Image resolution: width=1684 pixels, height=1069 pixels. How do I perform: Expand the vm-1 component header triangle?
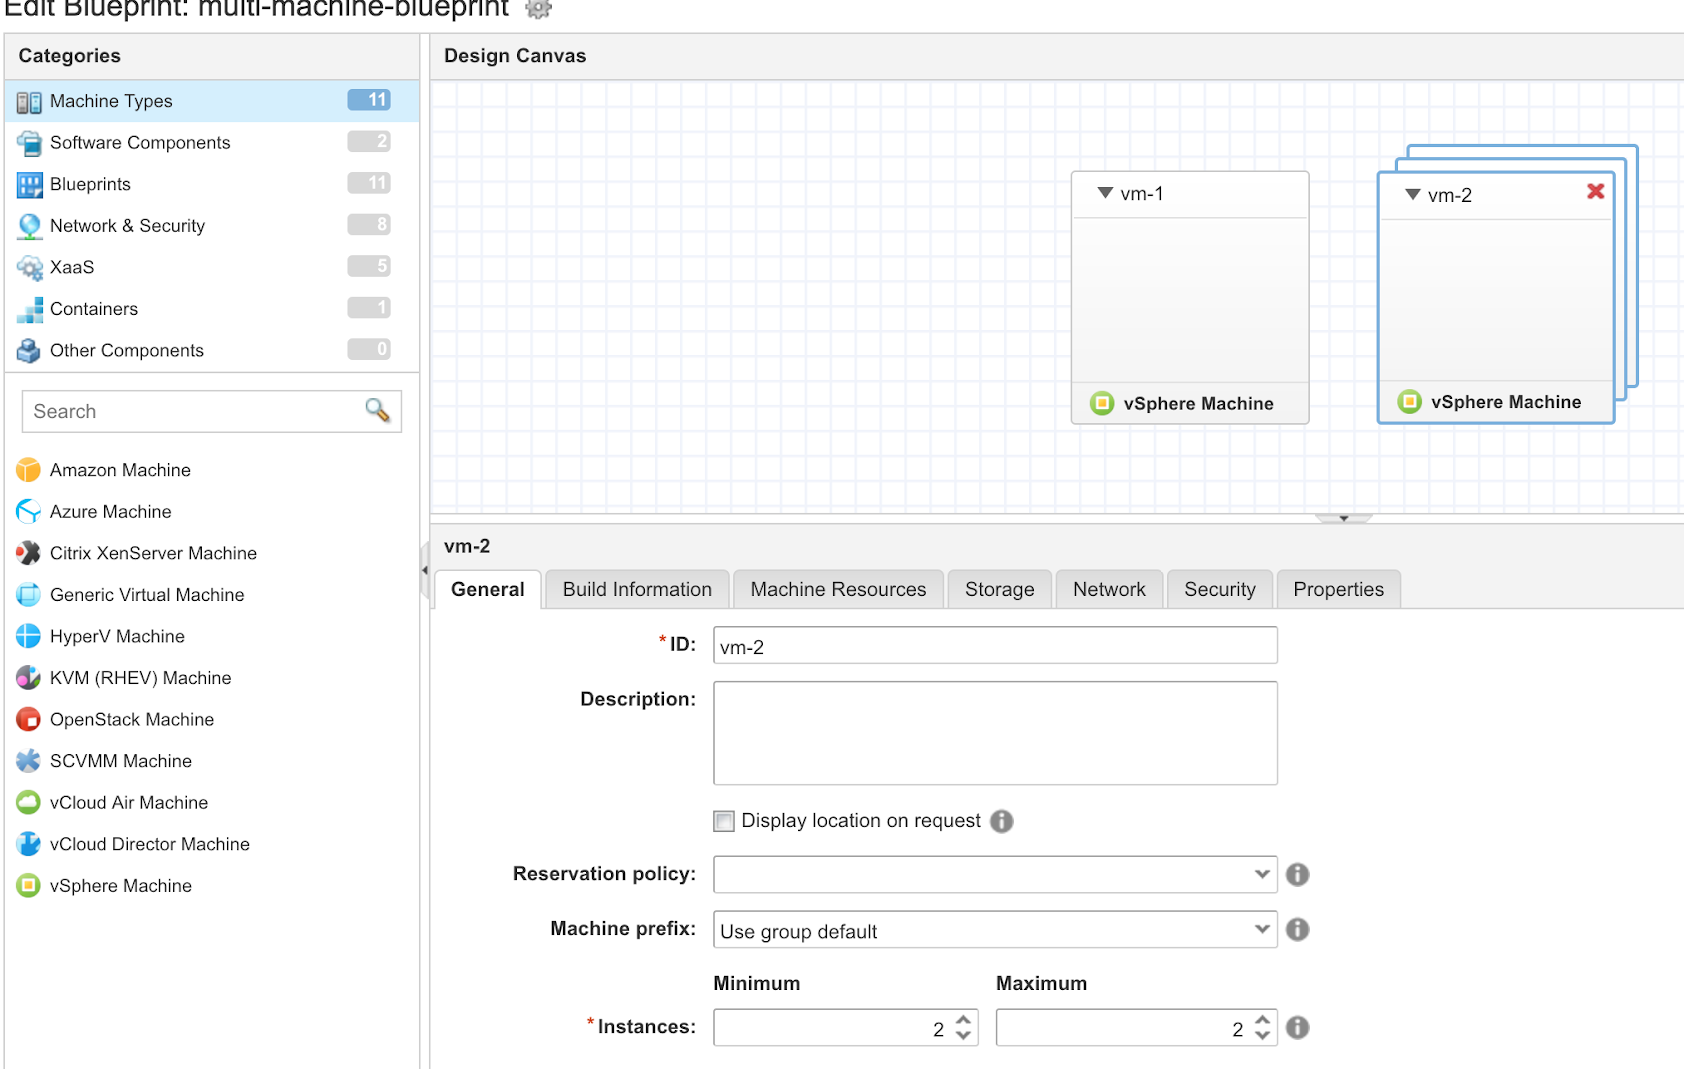pyautogui.click(x=1104, y=193)
